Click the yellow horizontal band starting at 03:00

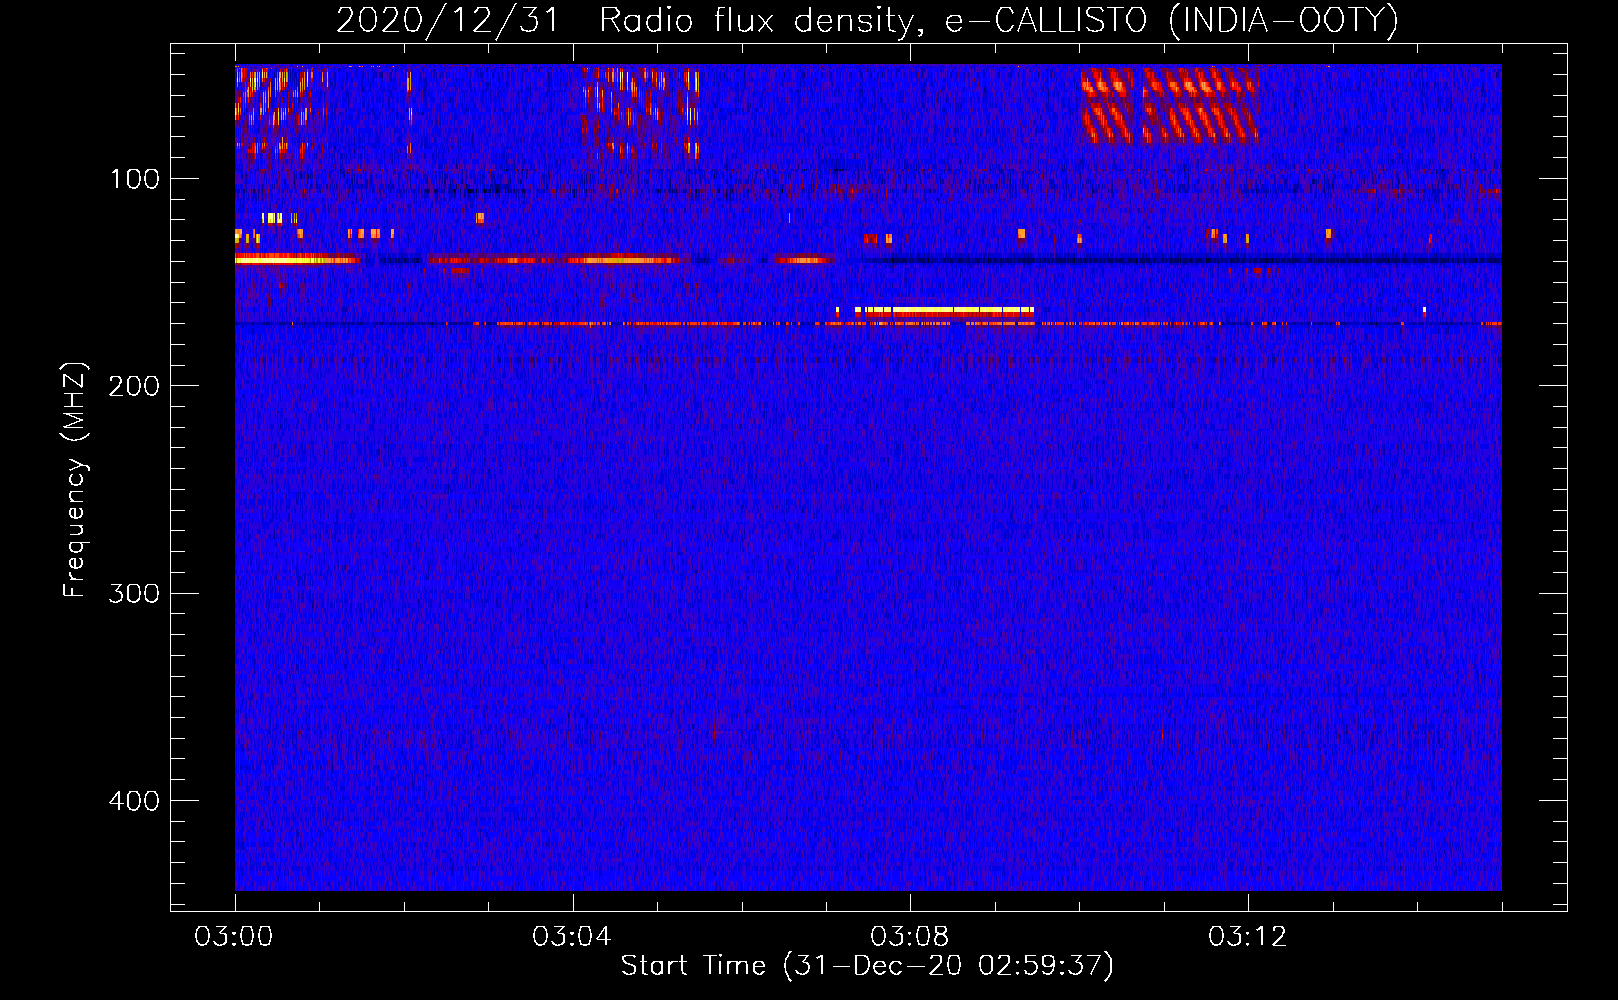coord(297,259)
